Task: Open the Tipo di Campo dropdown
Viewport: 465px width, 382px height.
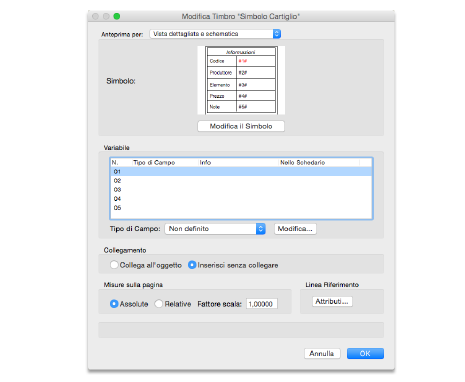Action: (x=215, y=229)
